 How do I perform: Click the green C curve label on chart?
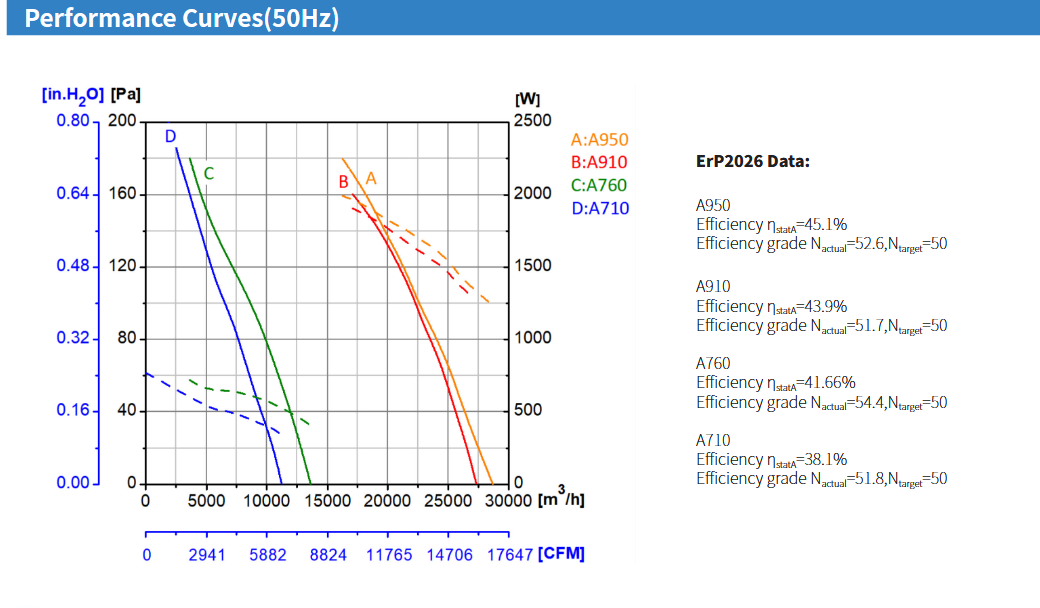pyautogui.click(x=209, y=173)
